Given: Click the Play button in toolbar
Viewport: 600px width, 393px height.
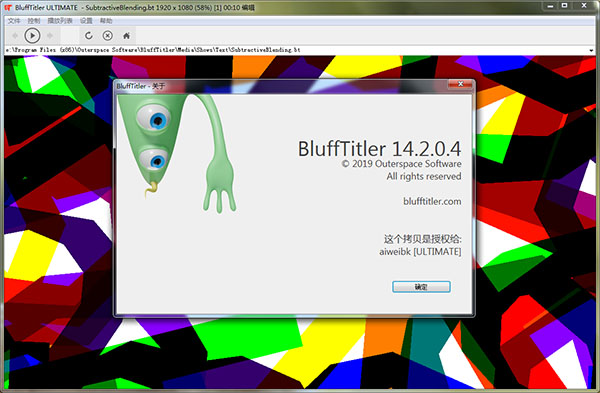Looking at the screenshot, I should 32,36.
